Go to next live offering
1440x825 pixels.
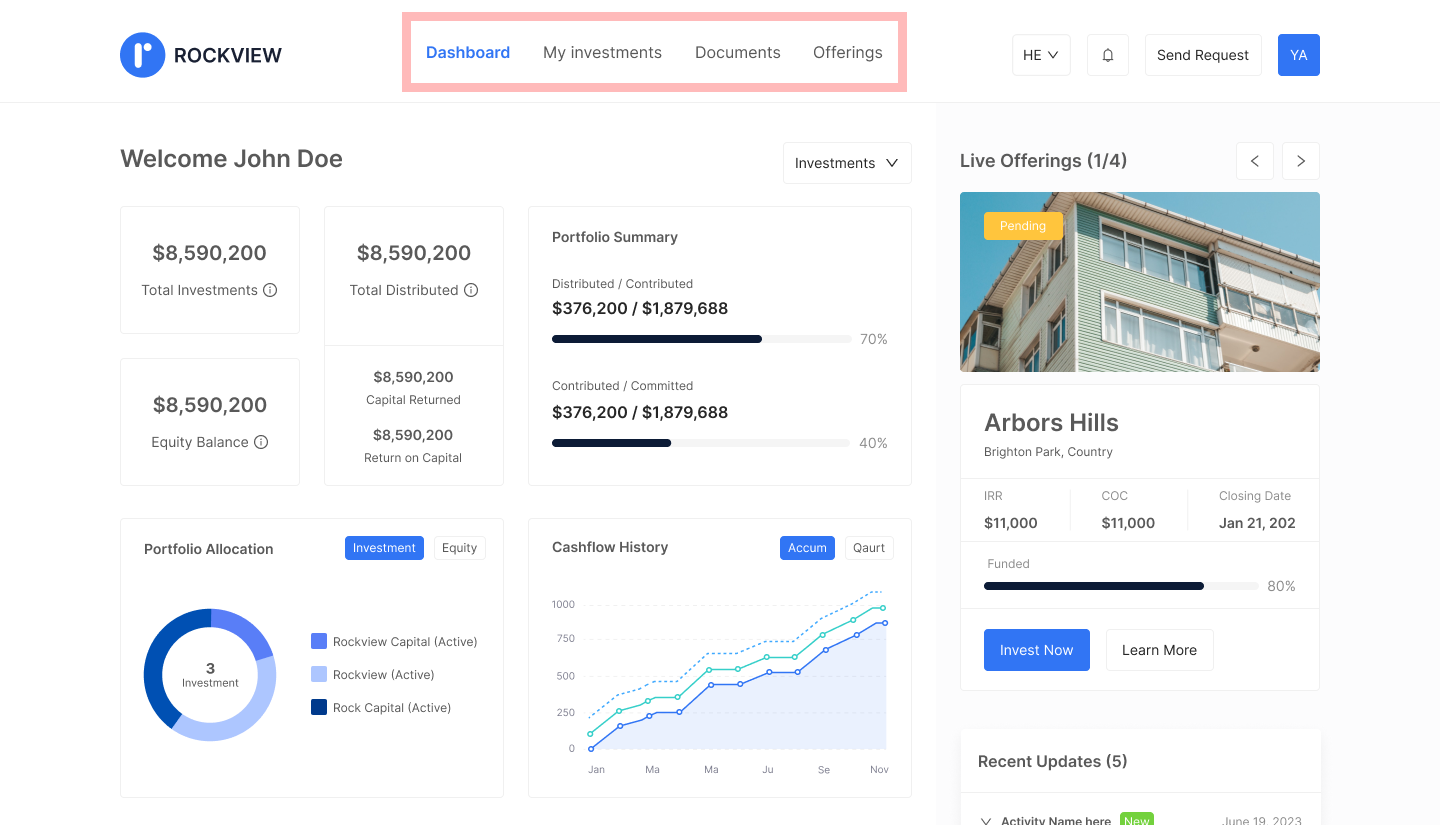click(x=1301, y=161)
